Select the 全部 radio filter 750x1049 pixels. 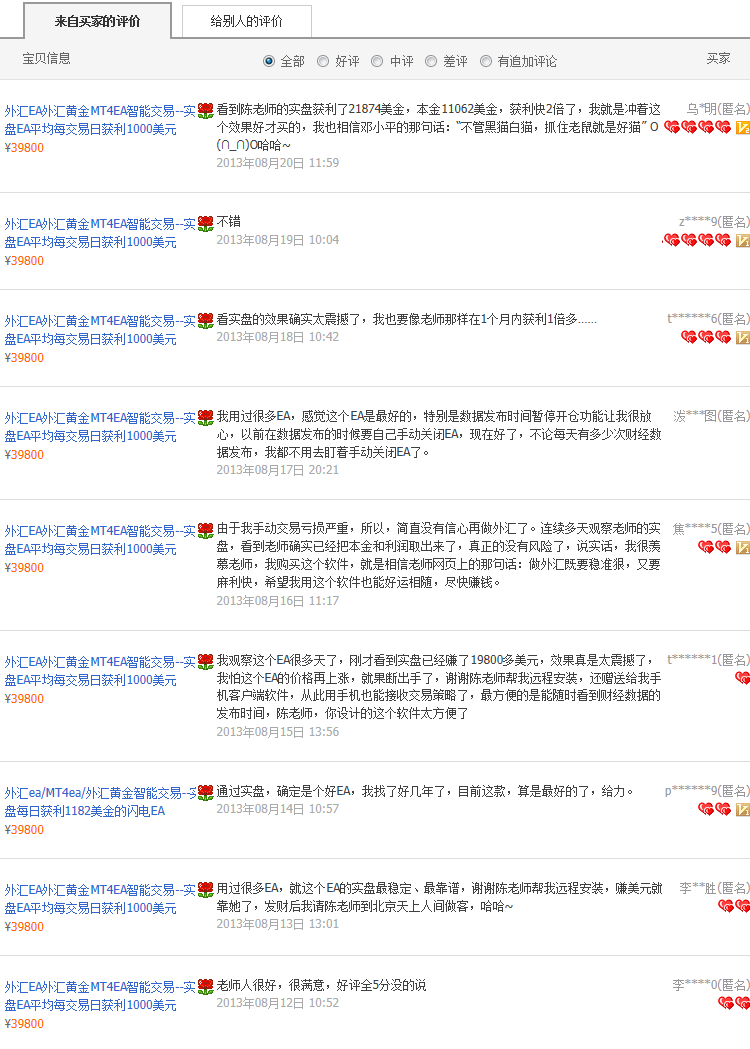269,61
